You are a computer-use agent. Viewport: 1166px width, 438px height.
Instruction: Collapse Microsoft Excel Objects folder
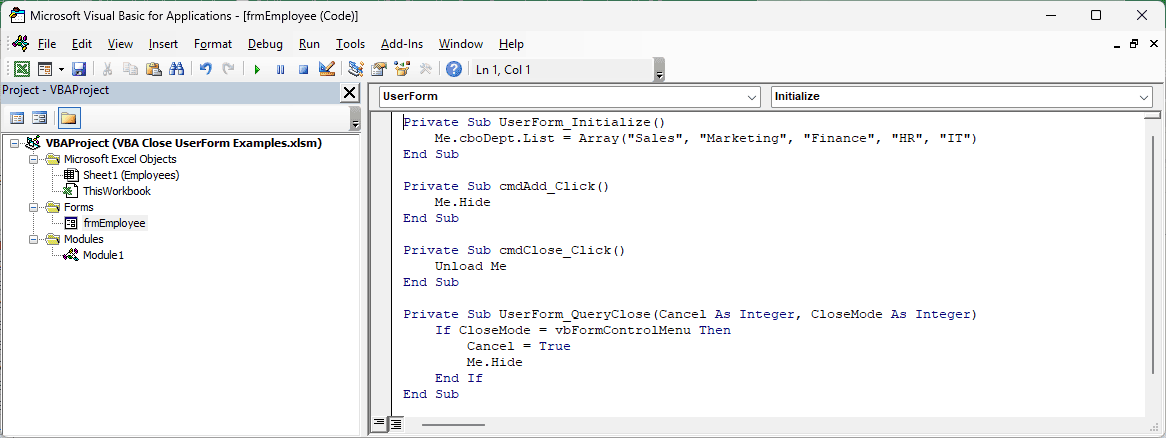tap(33, 159)
